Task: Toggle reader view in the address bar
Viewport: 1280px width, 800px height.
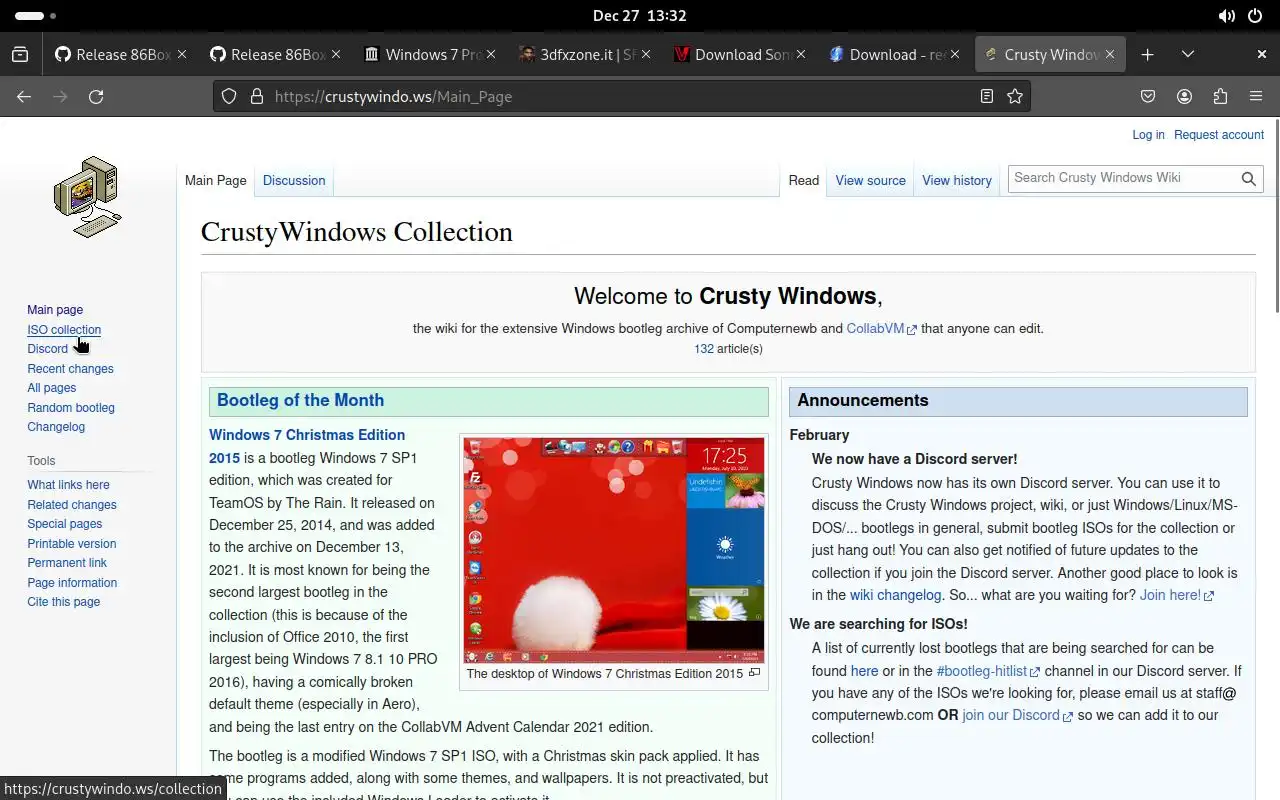Action: tap(987, 96)
